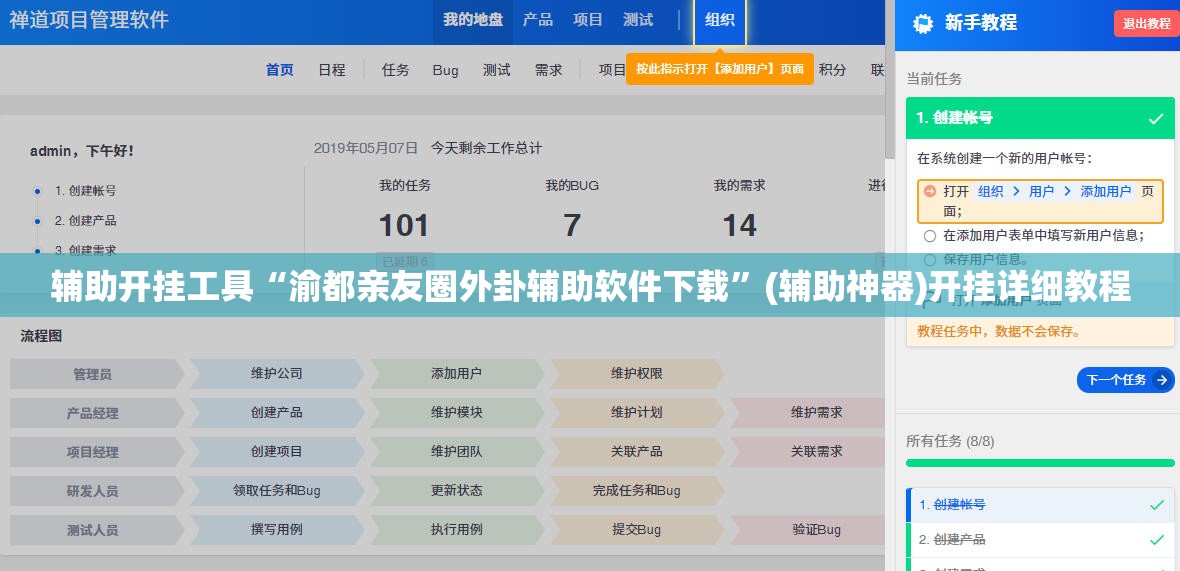The width and height of the screenshot is (1180, 571).
Task: Click the green check next to 1. 创建帐号 in the list
Action: (x=1157, y=505)
